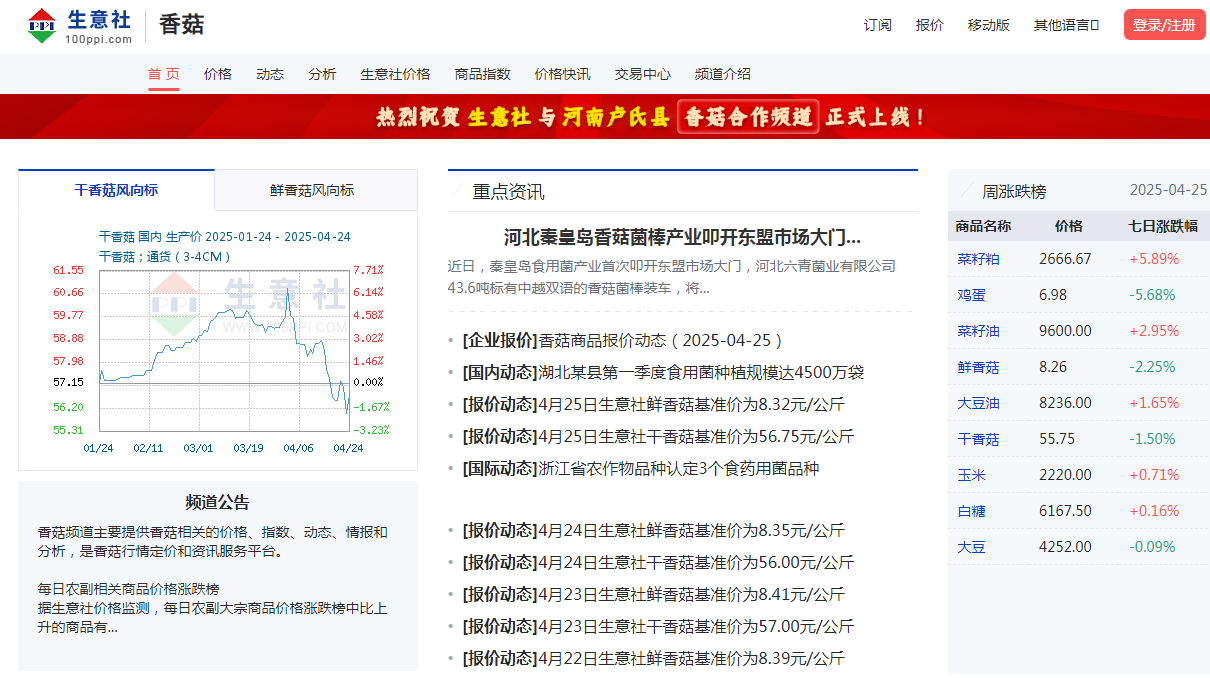Open 4月23日鲜香菇基准价为8.41元/公斤
The height and width of the screenshot is (678, 1210).
(x=691, y=594)
